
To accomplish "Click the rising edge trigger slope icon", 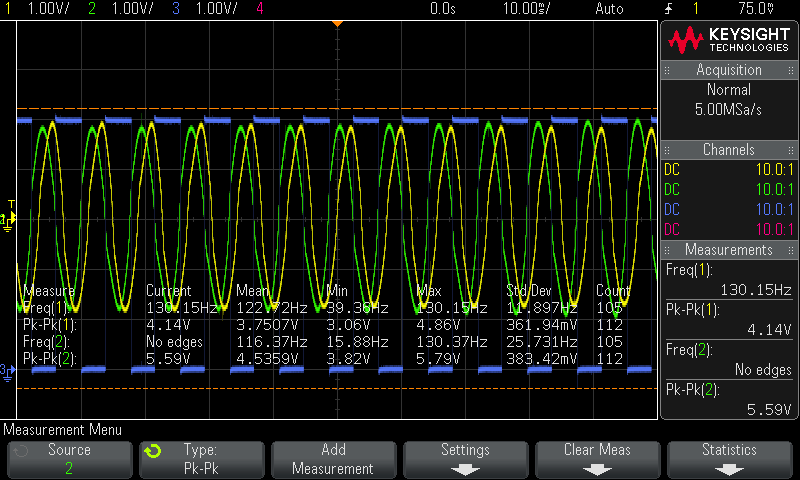I will 668,8.
